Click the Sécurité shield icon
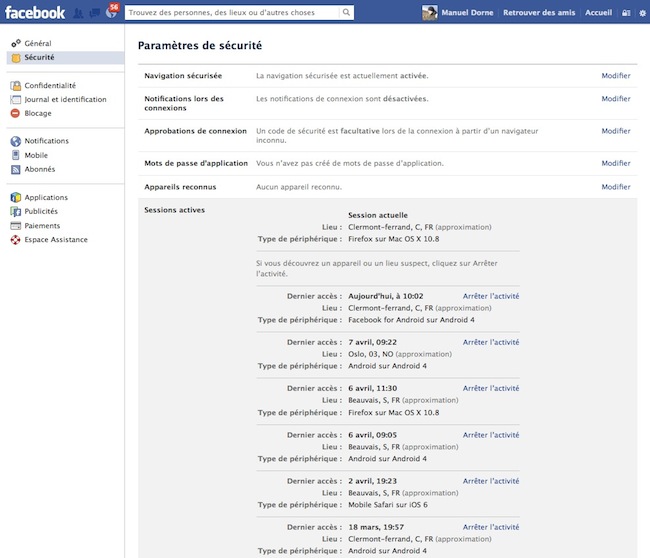 pyautogui.click(x=16, y=58)
